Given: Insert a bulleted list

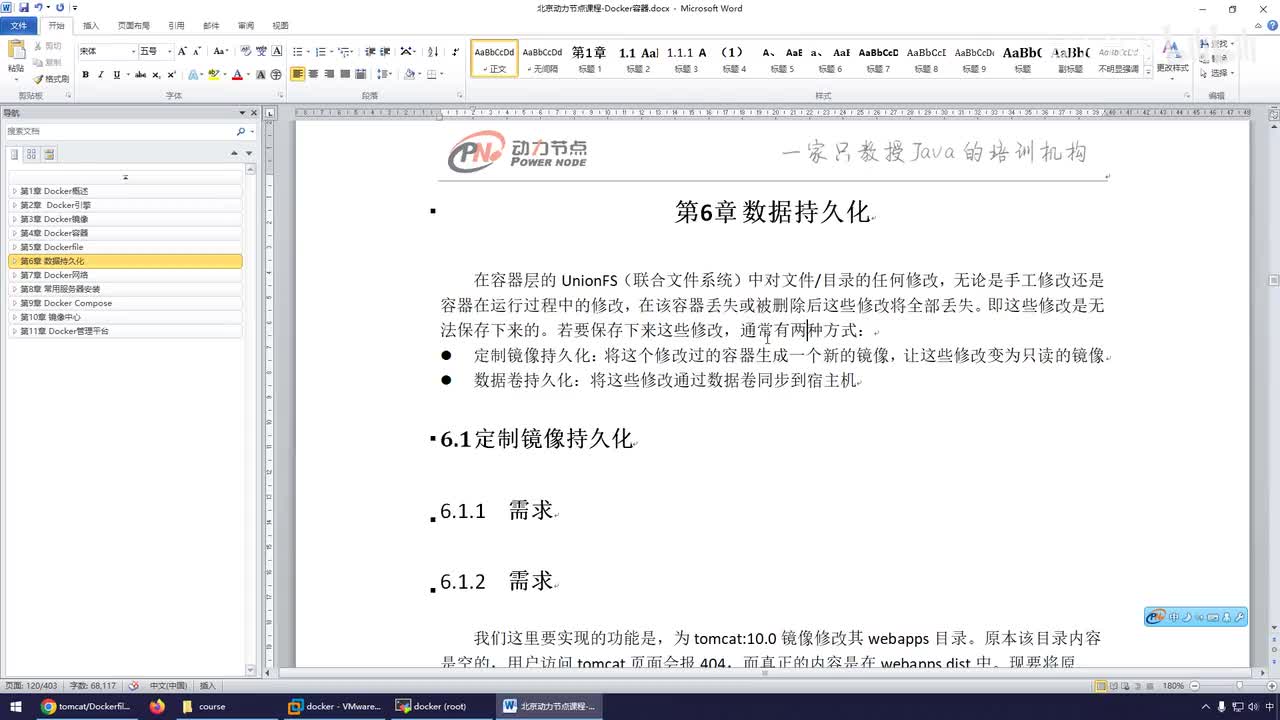Looking at the screenshot, I should 298,51.
